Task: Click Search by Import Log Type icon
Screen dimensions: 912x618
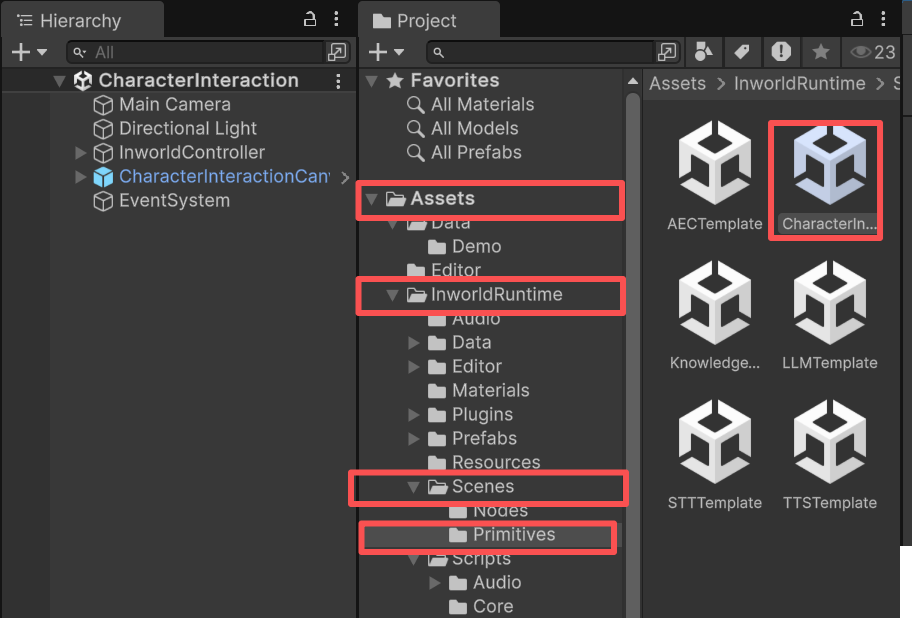Action: pos(781,52)
